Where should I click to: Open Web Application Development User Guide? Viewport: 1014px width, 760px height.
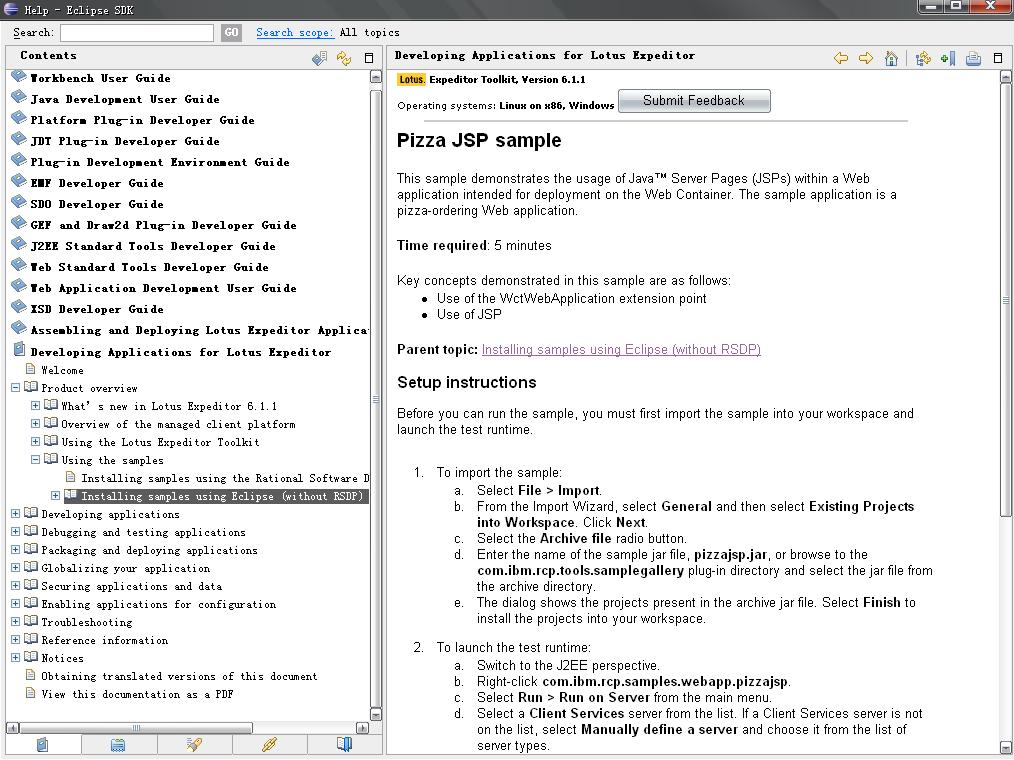pyautogui.click(x=164, y=288)
